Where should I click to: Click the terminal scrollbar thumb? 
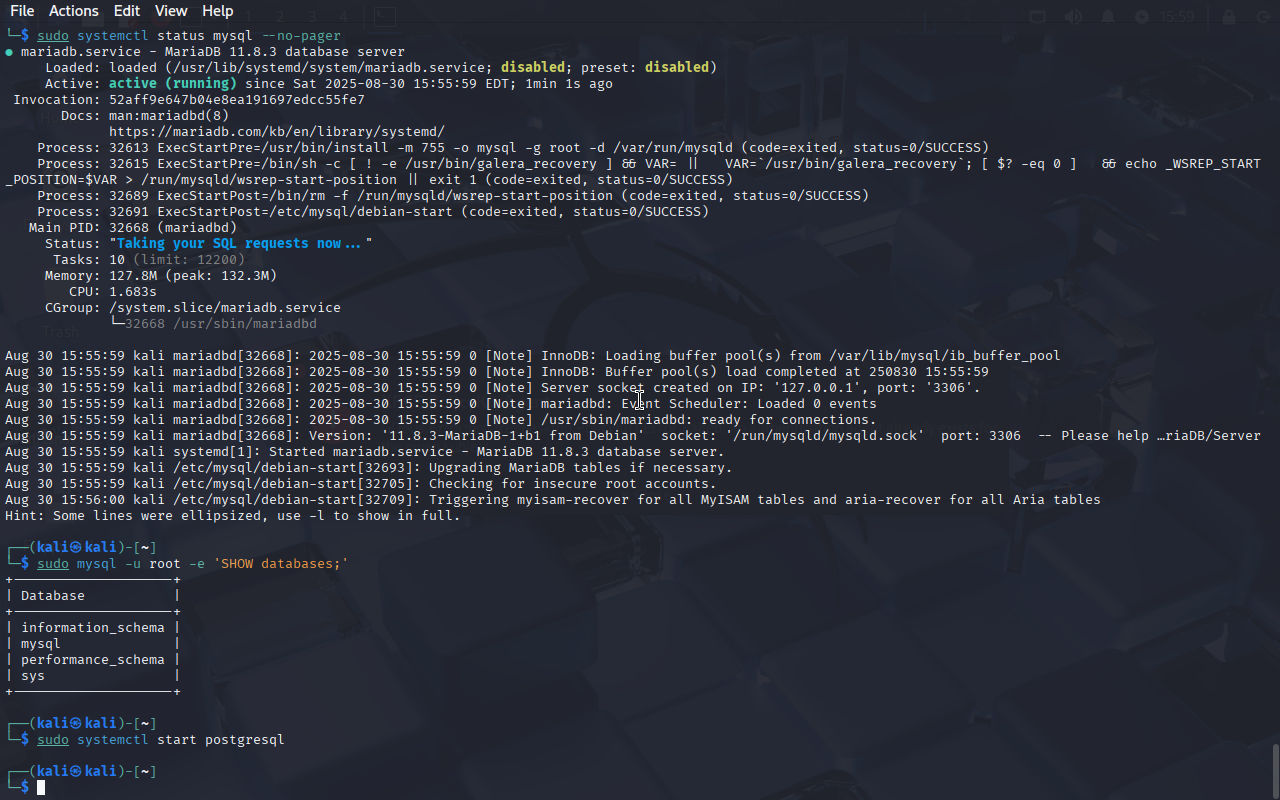pos(1275,770)
